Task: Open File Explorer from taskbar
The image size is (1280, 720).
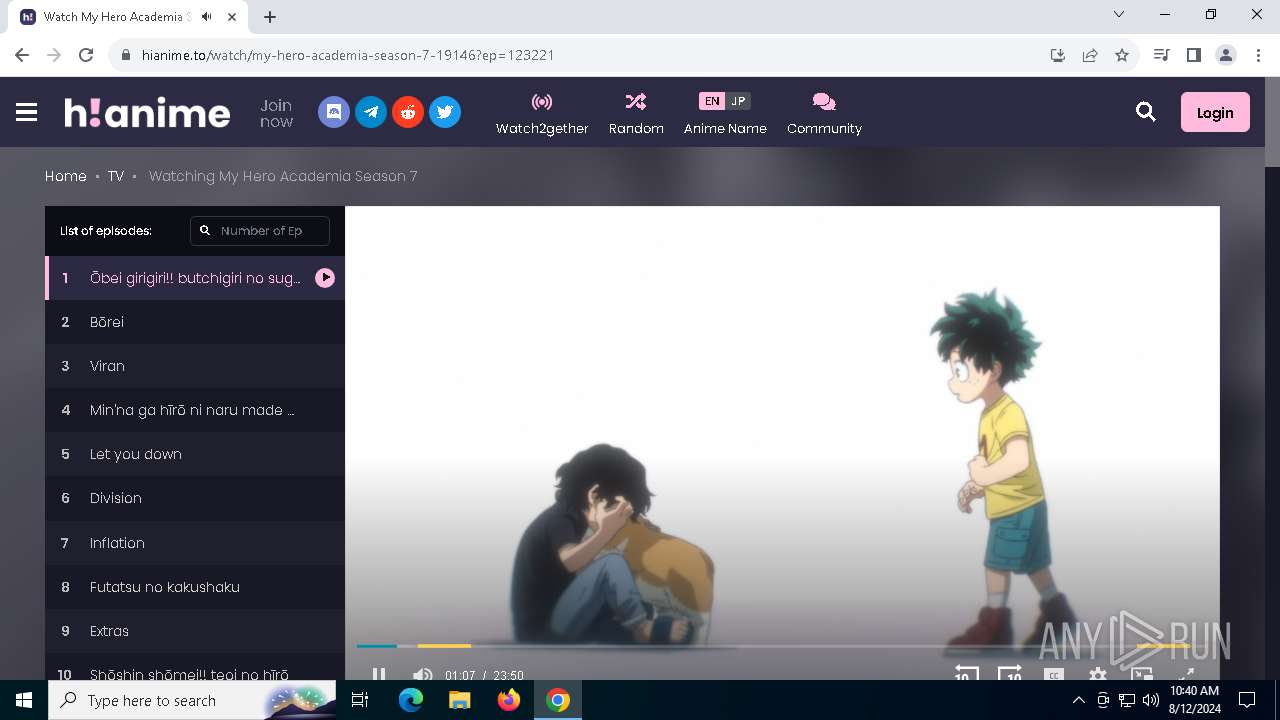Action: click(x=460, y=700)
